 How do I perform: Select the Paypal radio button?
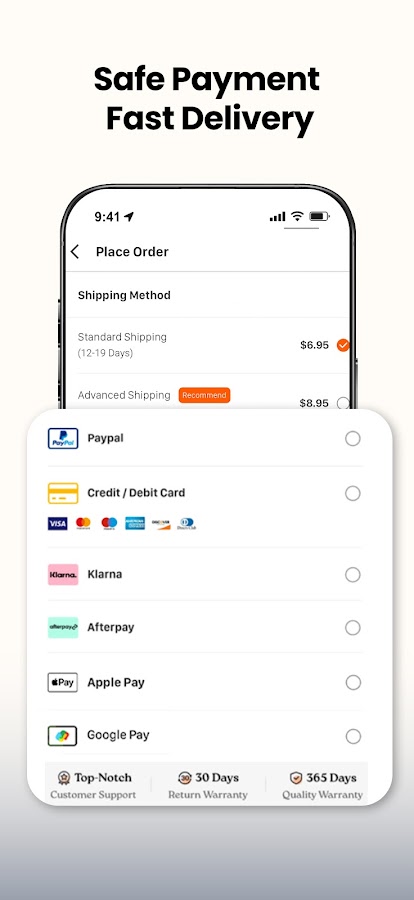point(353,439)
